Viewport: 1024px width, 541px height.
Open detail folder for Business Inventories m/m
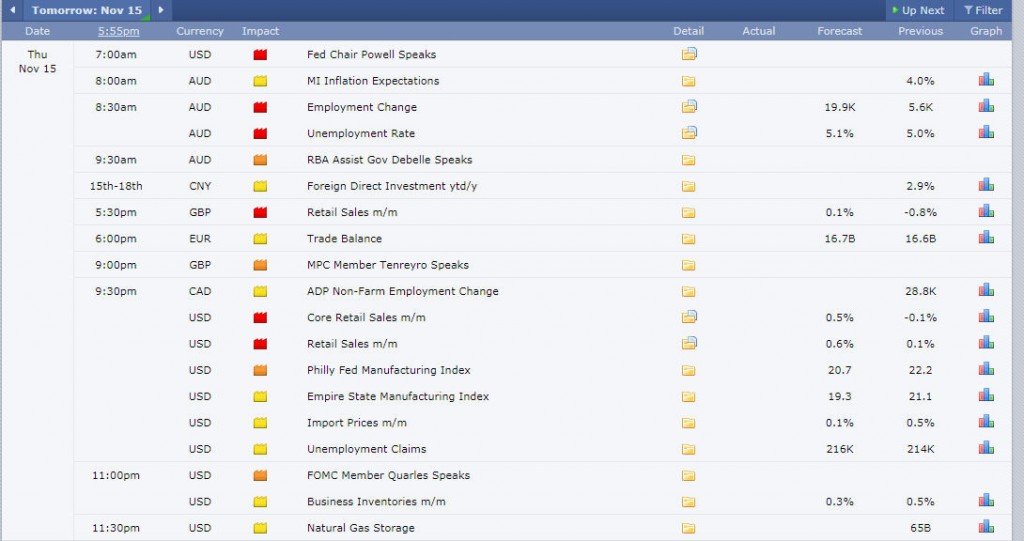click(x=688, y=502)
